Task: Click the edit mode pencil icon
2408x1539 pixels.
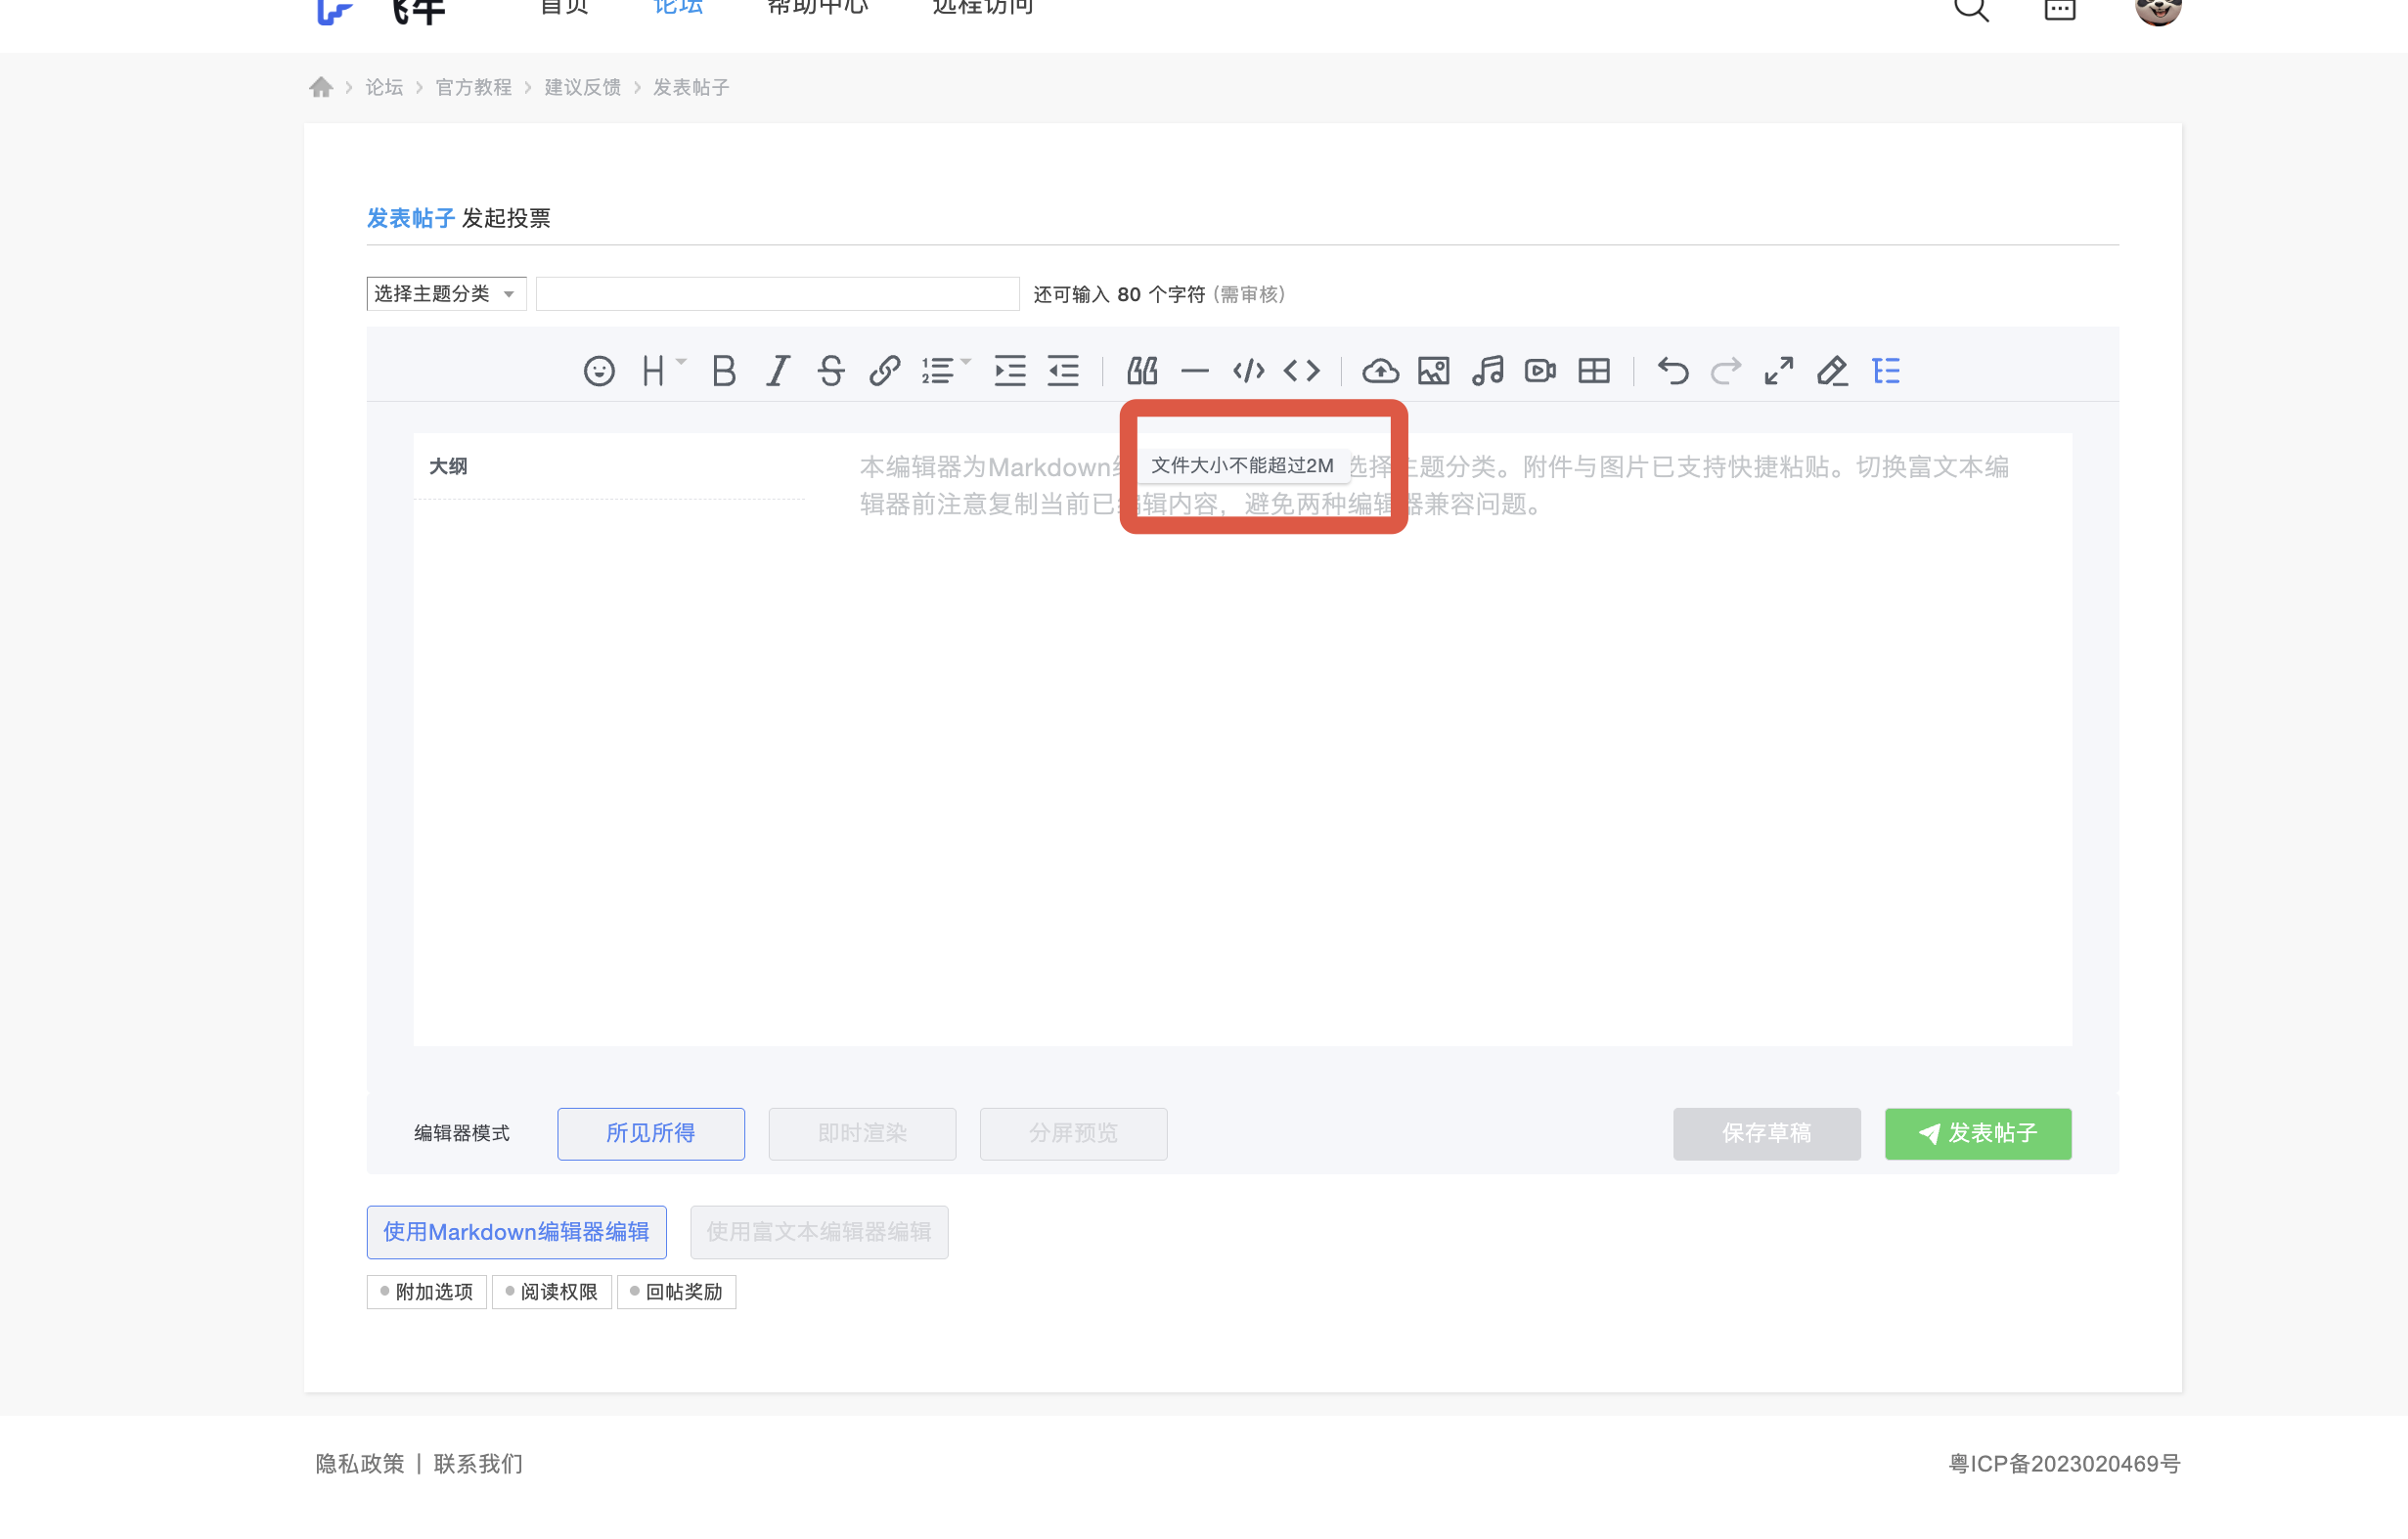Action: click(1832, 371)
